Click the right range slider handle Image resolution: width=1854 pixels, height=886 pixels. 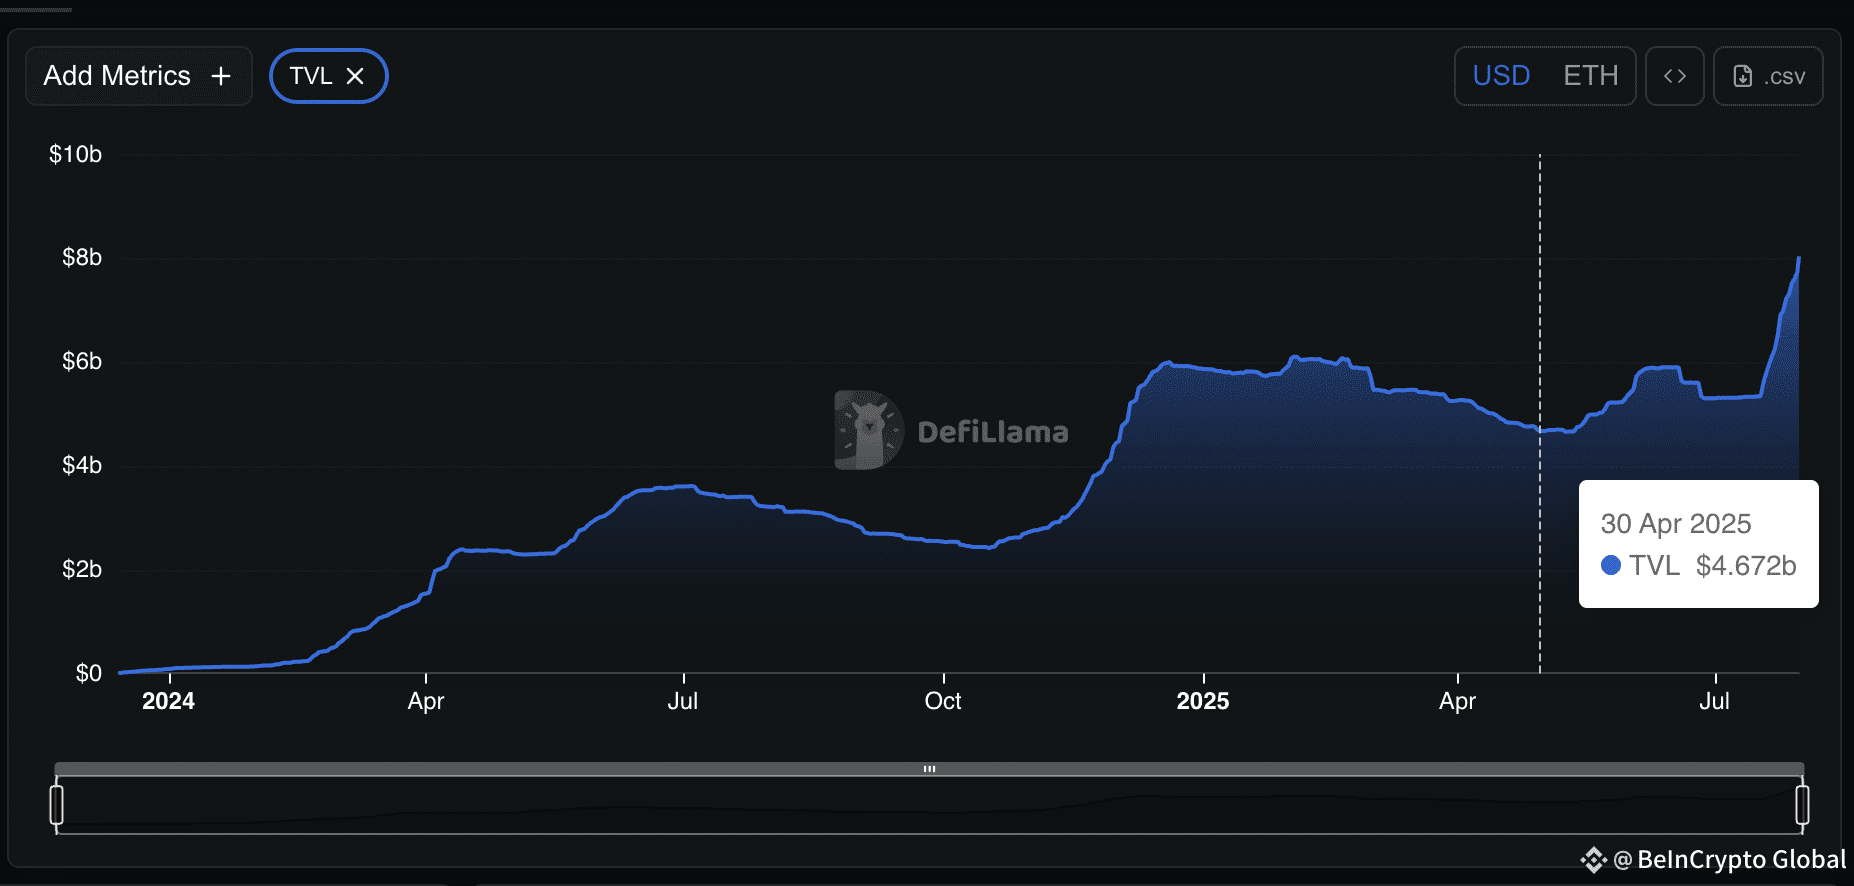[x=1802, y=805]
